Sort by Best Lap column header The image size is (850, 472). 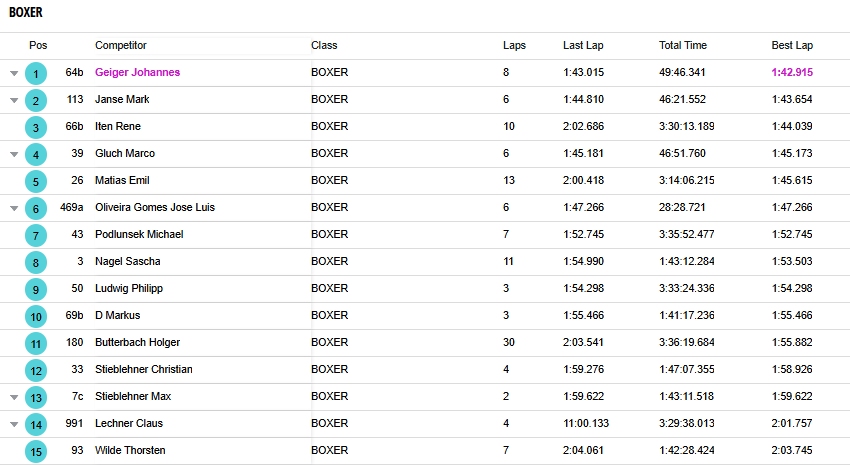click(792, 45)
